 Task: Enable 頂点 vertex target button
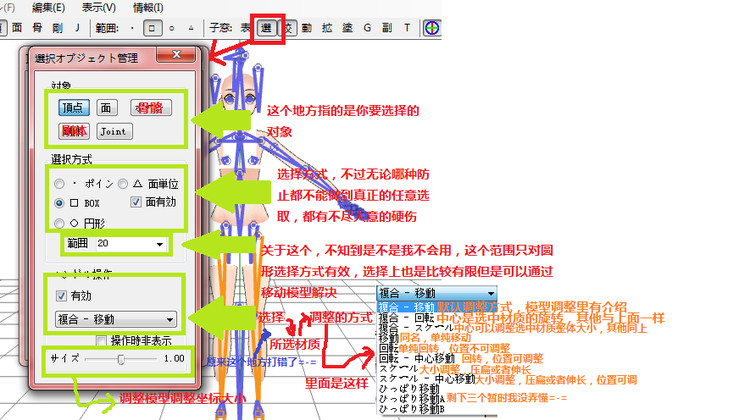point(74,108)
